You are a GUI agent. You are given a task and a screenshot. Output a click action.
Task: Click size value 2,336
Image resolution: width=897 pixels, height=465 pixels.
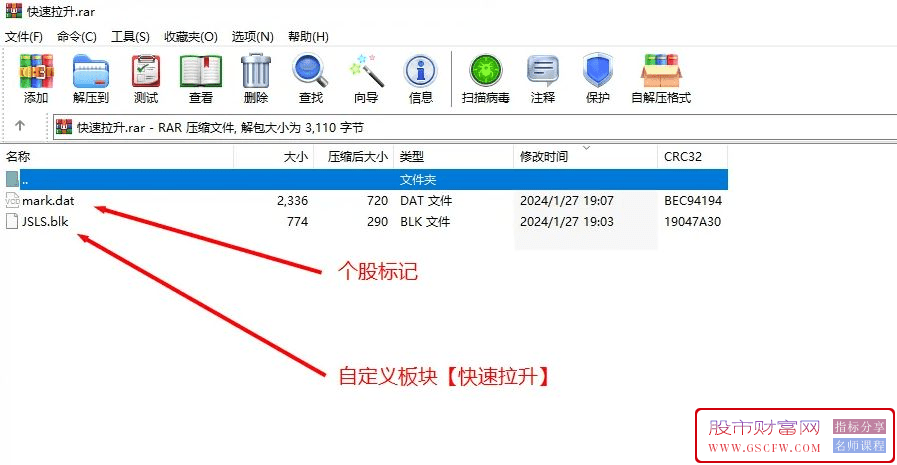[292, 201]
